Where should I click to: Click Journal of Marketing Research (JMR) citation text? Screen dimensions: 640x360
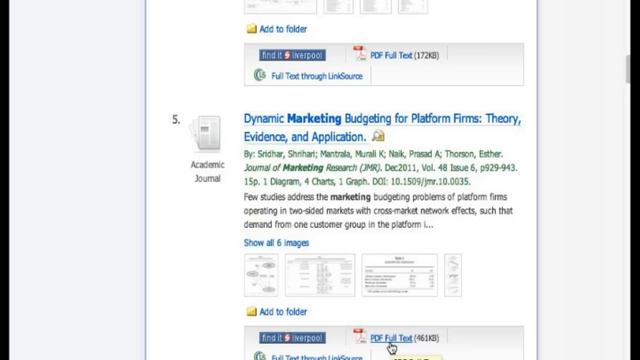click(x=312, y=168)
